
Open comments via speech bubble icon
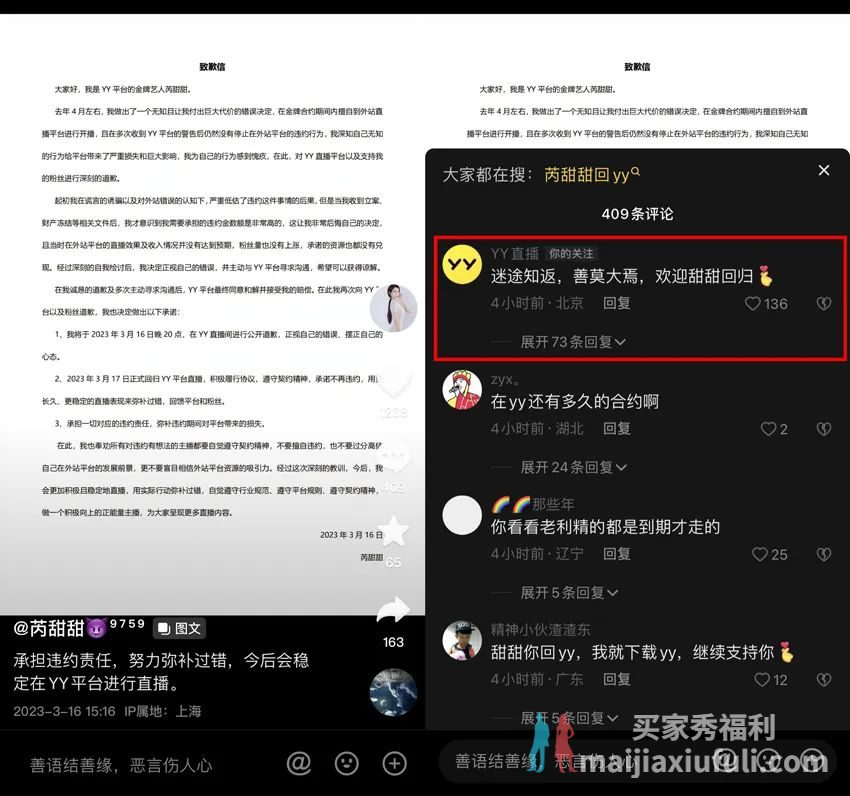point(394,458)
